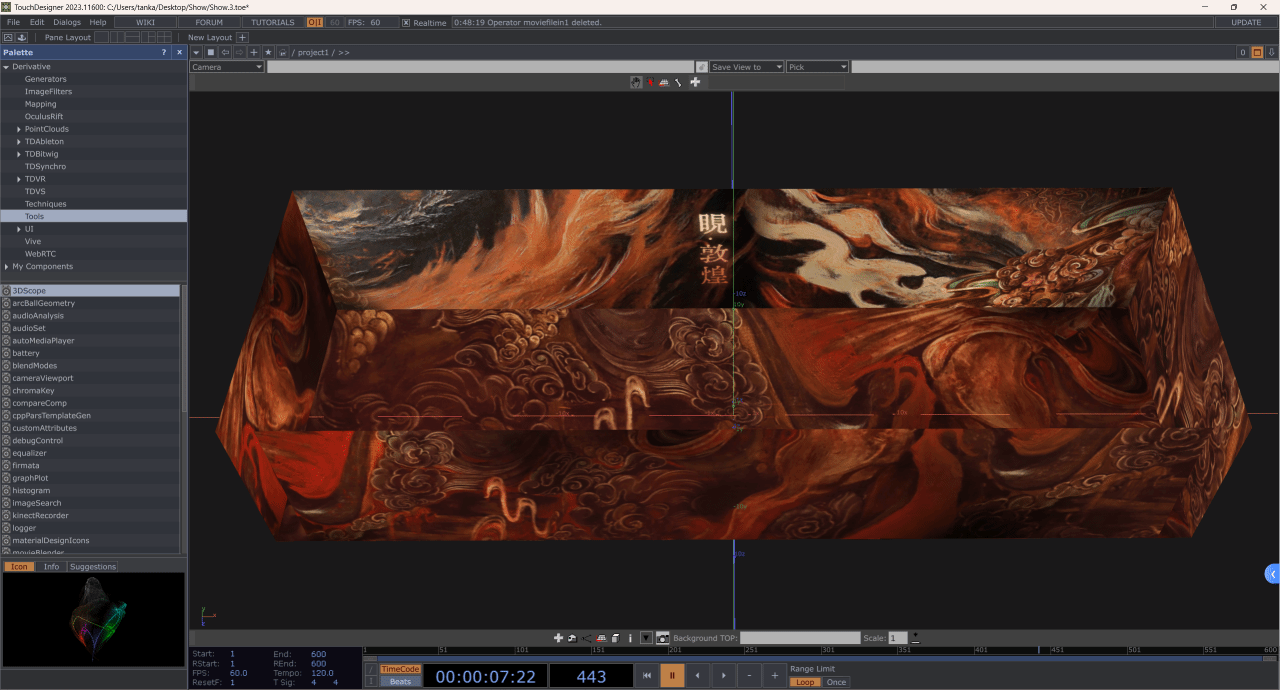
Task: Expand the TDAbleton folder
Action: tap(19, 142)
